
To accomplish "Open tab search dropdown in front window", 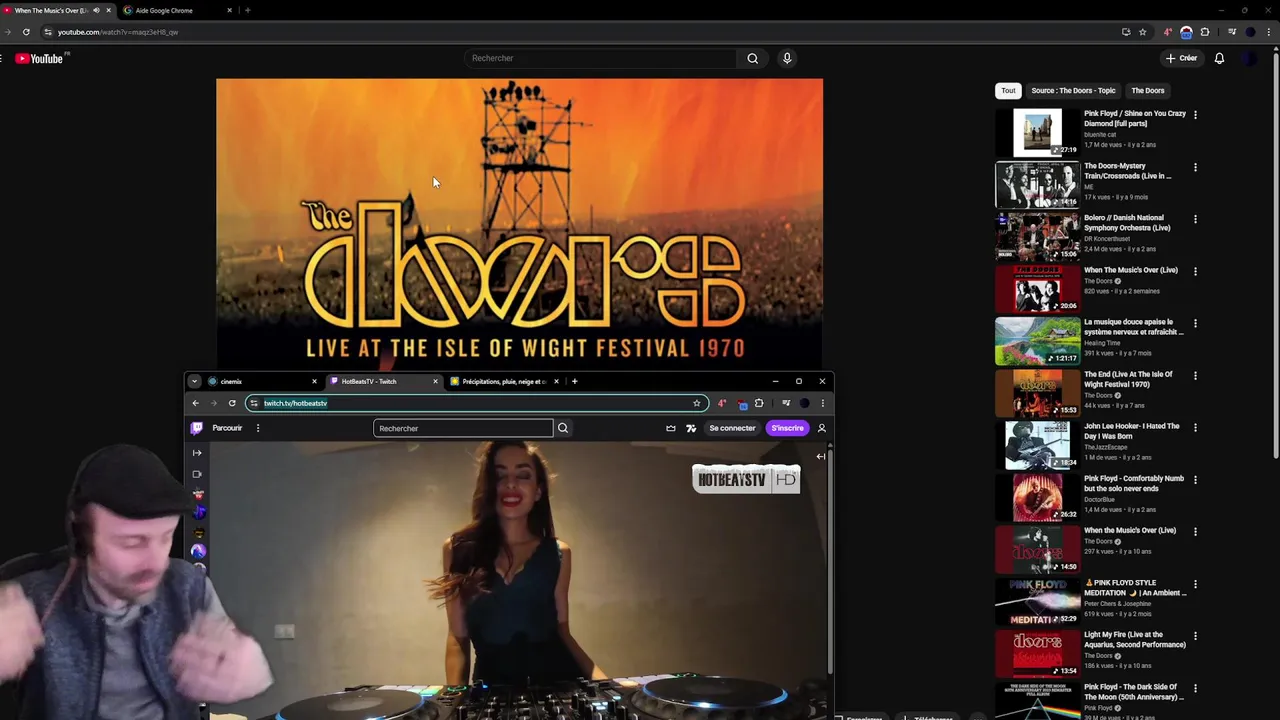I will click(194, 381).
